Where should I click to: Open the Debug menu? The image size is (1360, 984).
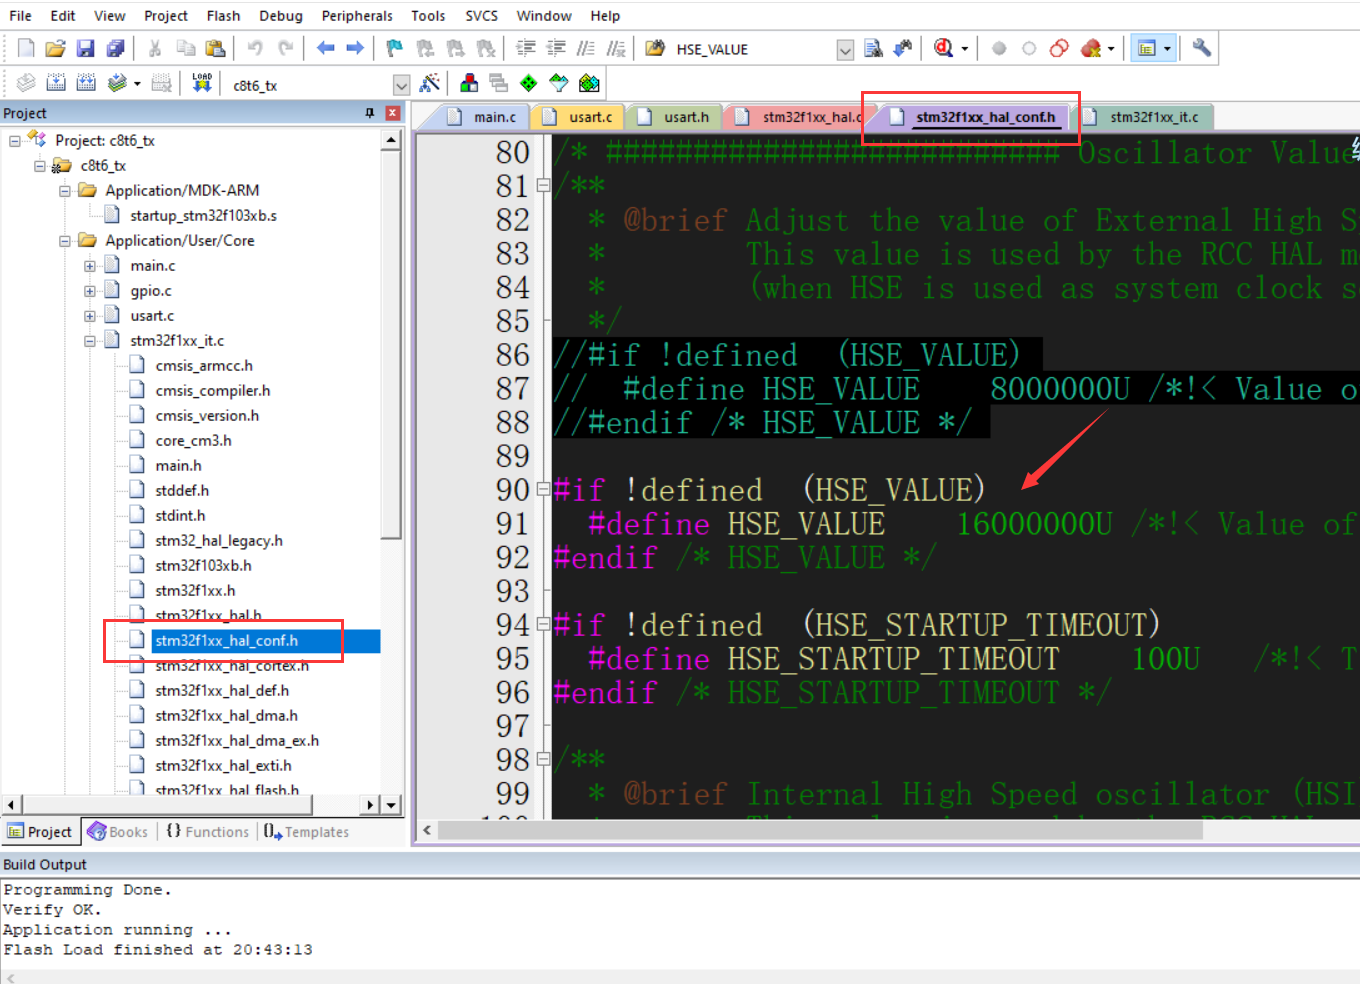click(281, 16)
